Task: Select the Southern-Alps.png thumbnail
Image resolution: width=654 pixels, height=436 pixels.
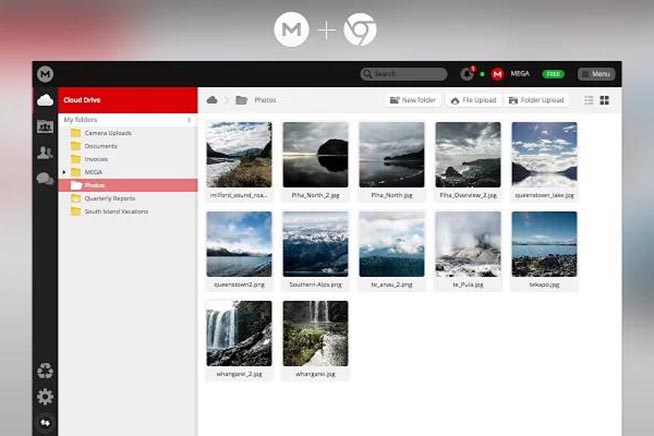Action: point(315,244)
